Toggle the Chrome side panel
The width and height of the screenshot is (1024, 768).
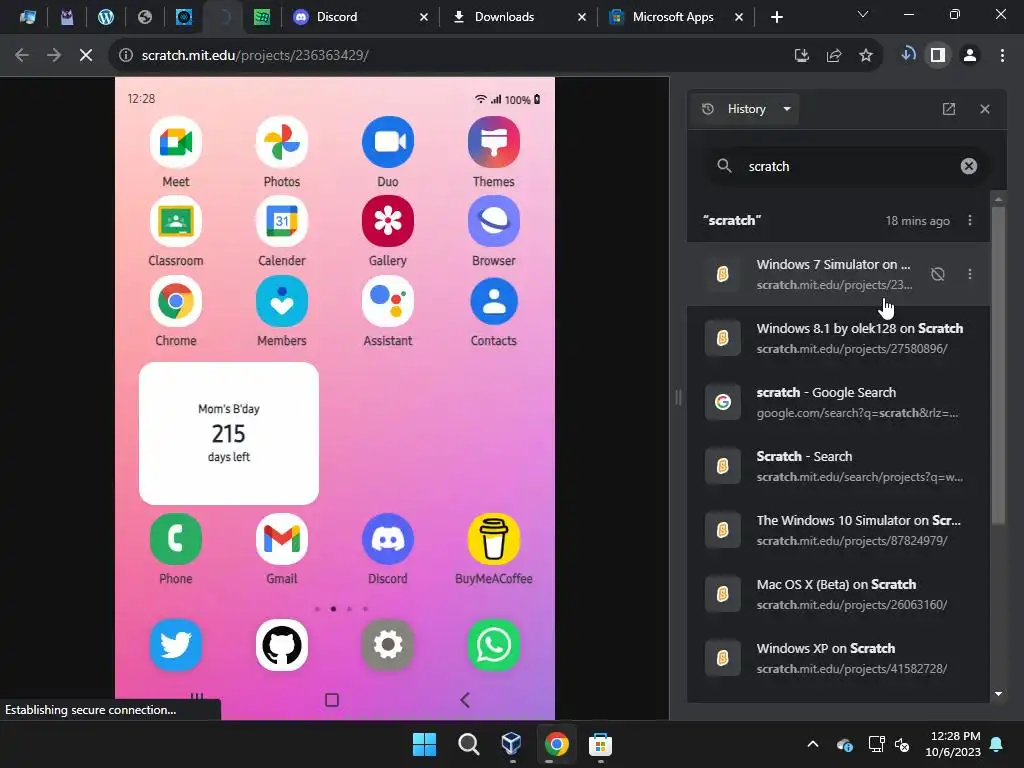pos(938,56)
